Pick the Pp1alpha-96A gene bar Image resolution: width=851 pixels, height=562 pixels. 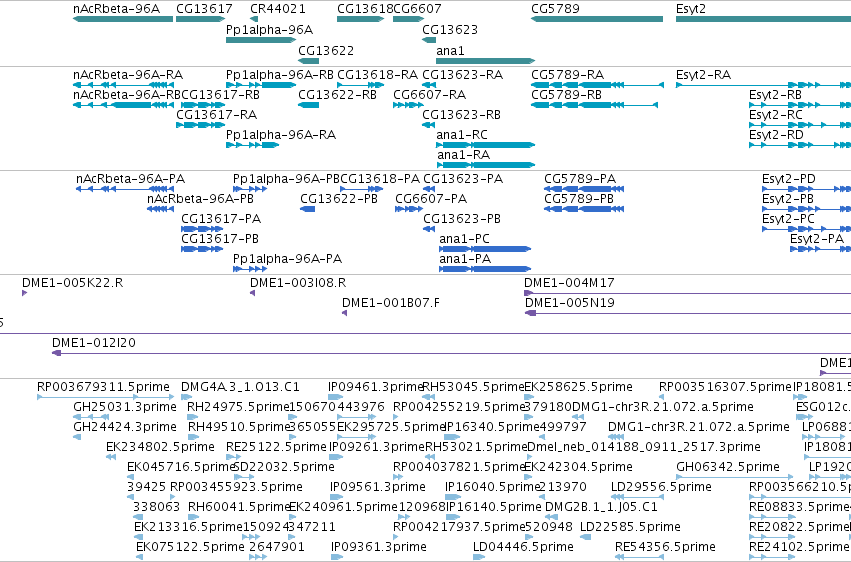[x=261, y=40]
